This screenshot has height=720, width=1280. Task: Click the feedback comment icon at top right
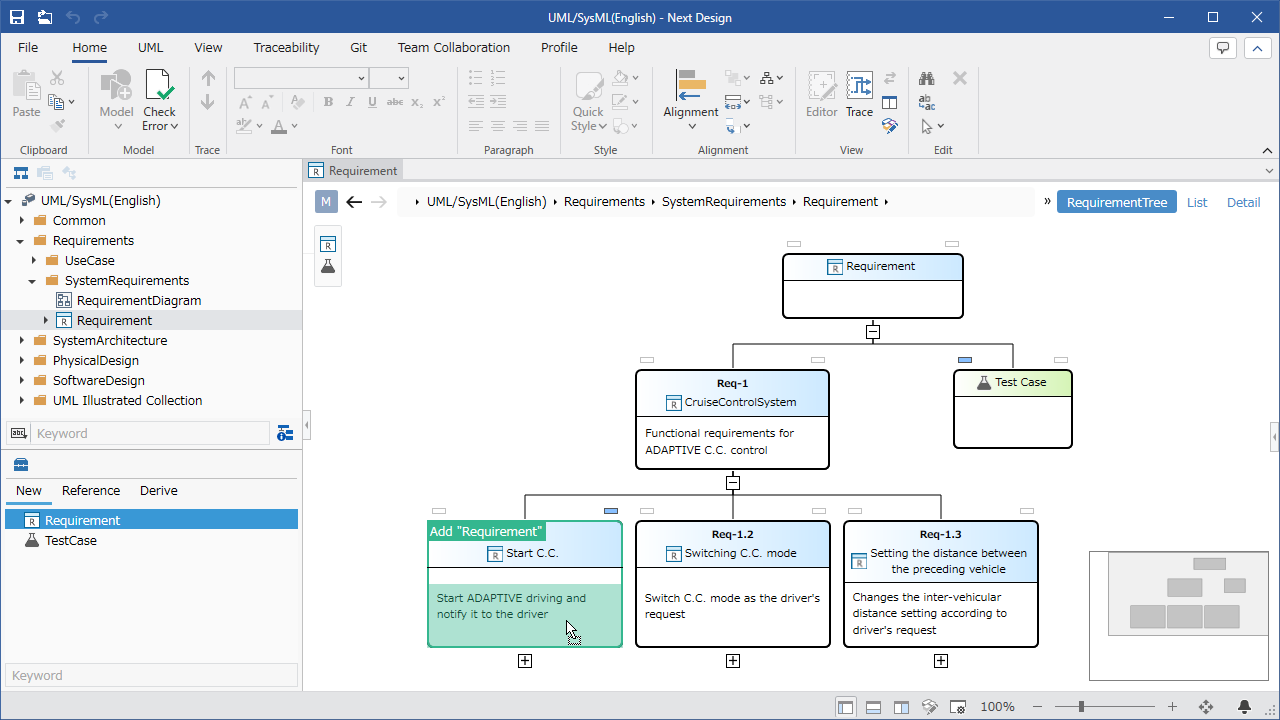[x=1222, y=48]
